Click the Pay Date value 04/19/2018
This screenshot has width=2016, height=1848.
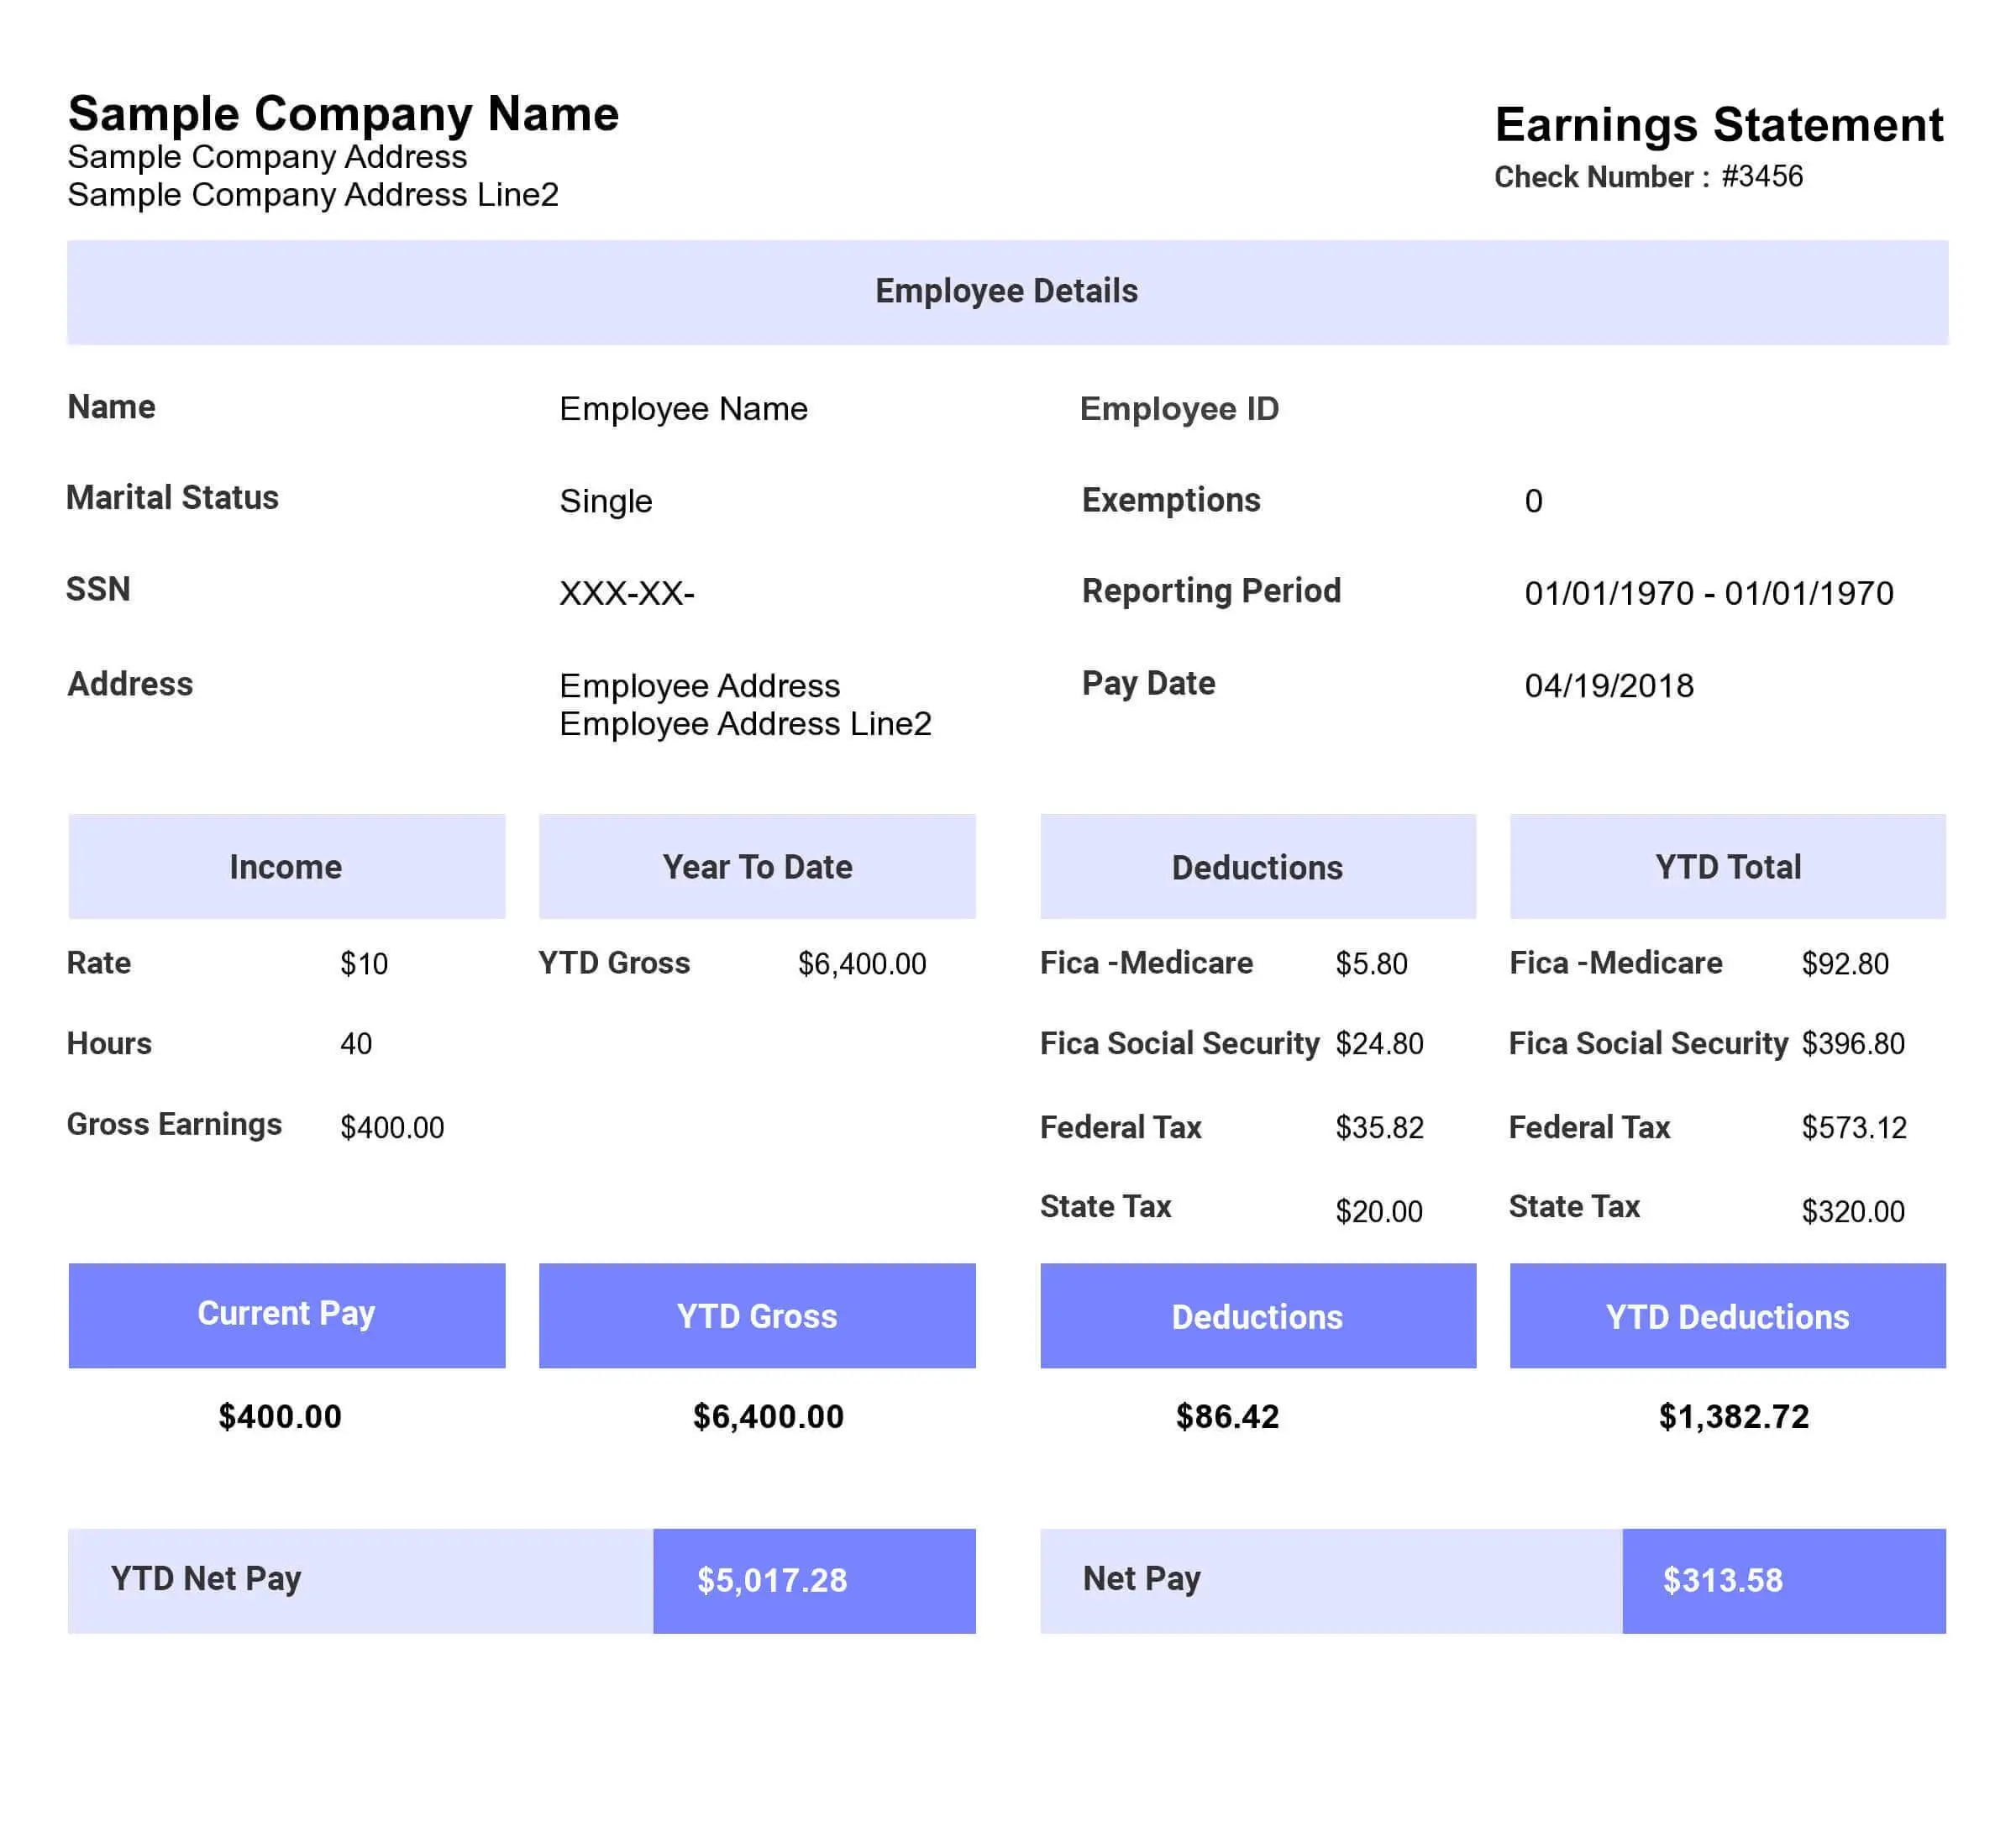(x=1609, y=686)
